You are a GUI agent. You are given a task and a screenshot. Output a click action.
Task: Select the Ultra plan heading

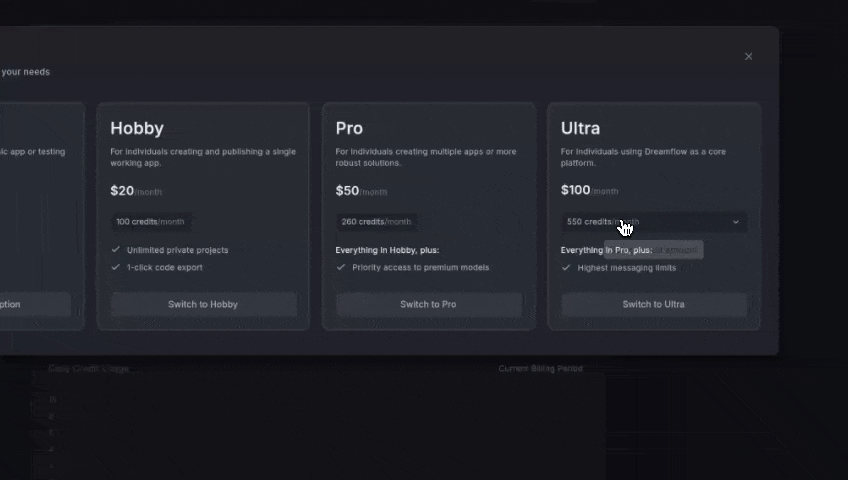coord(580,128)
